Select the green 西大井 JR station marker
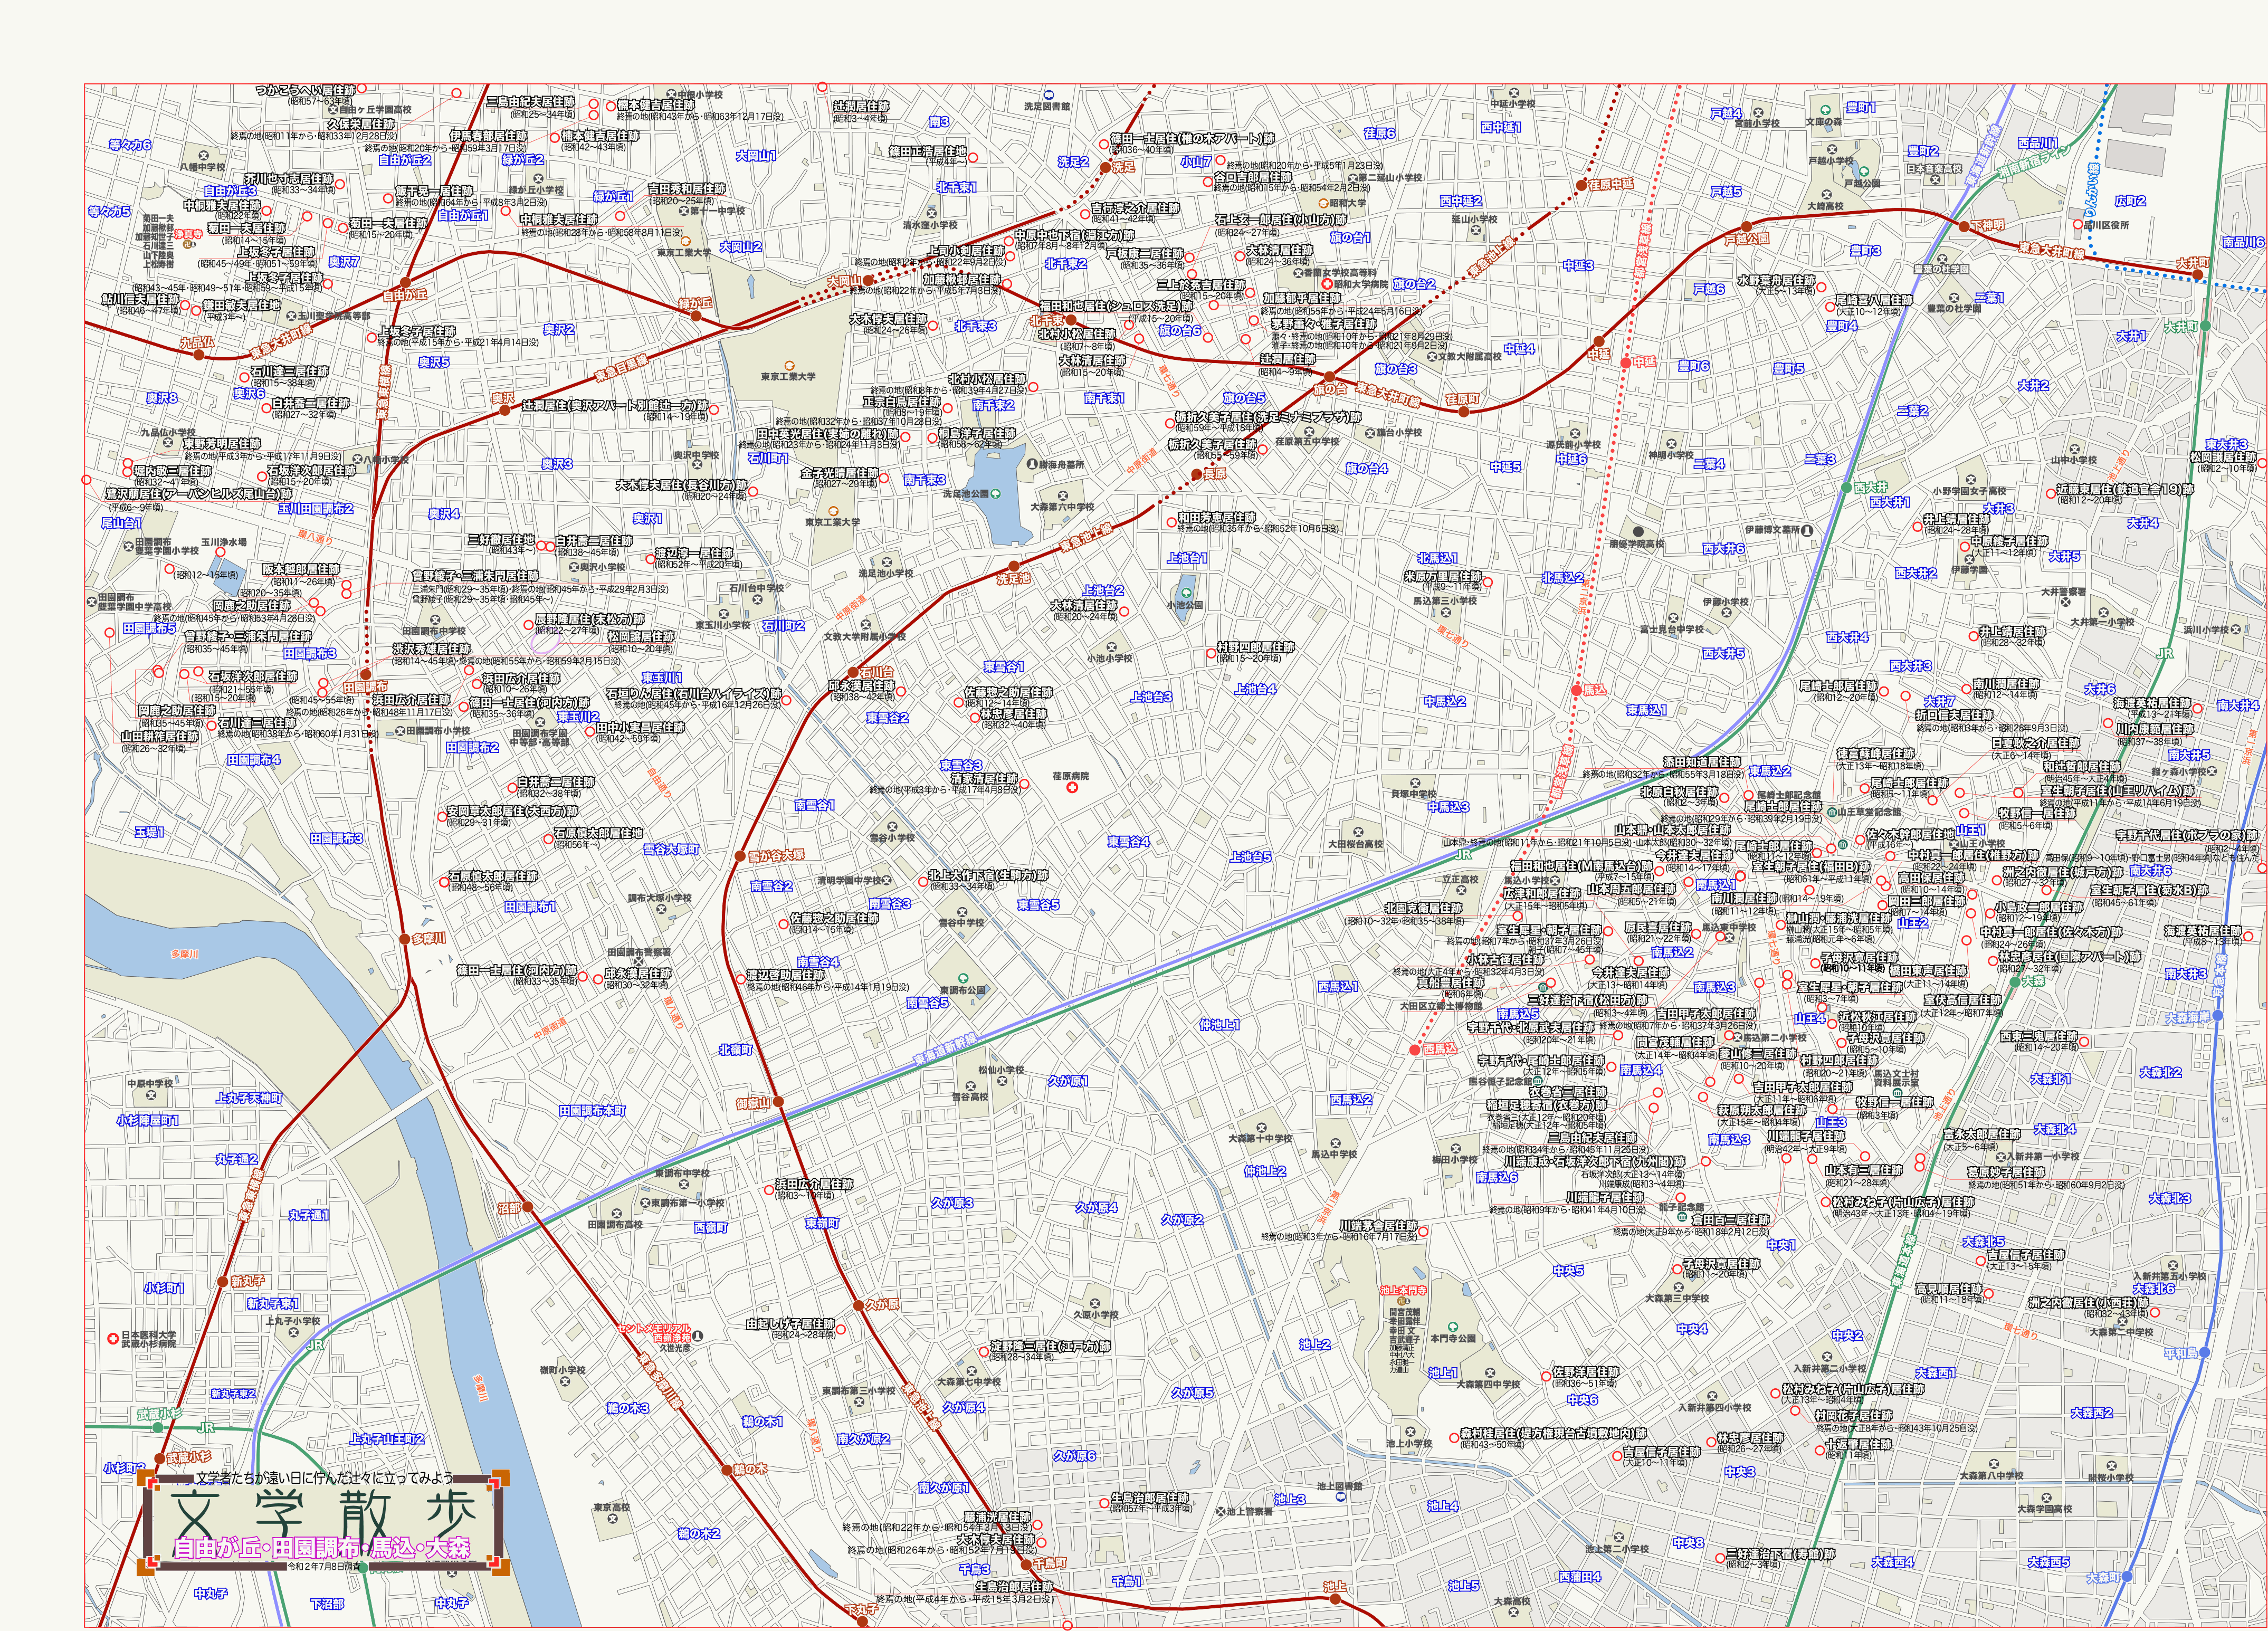2268x1631 pixels. point(1847,488)
